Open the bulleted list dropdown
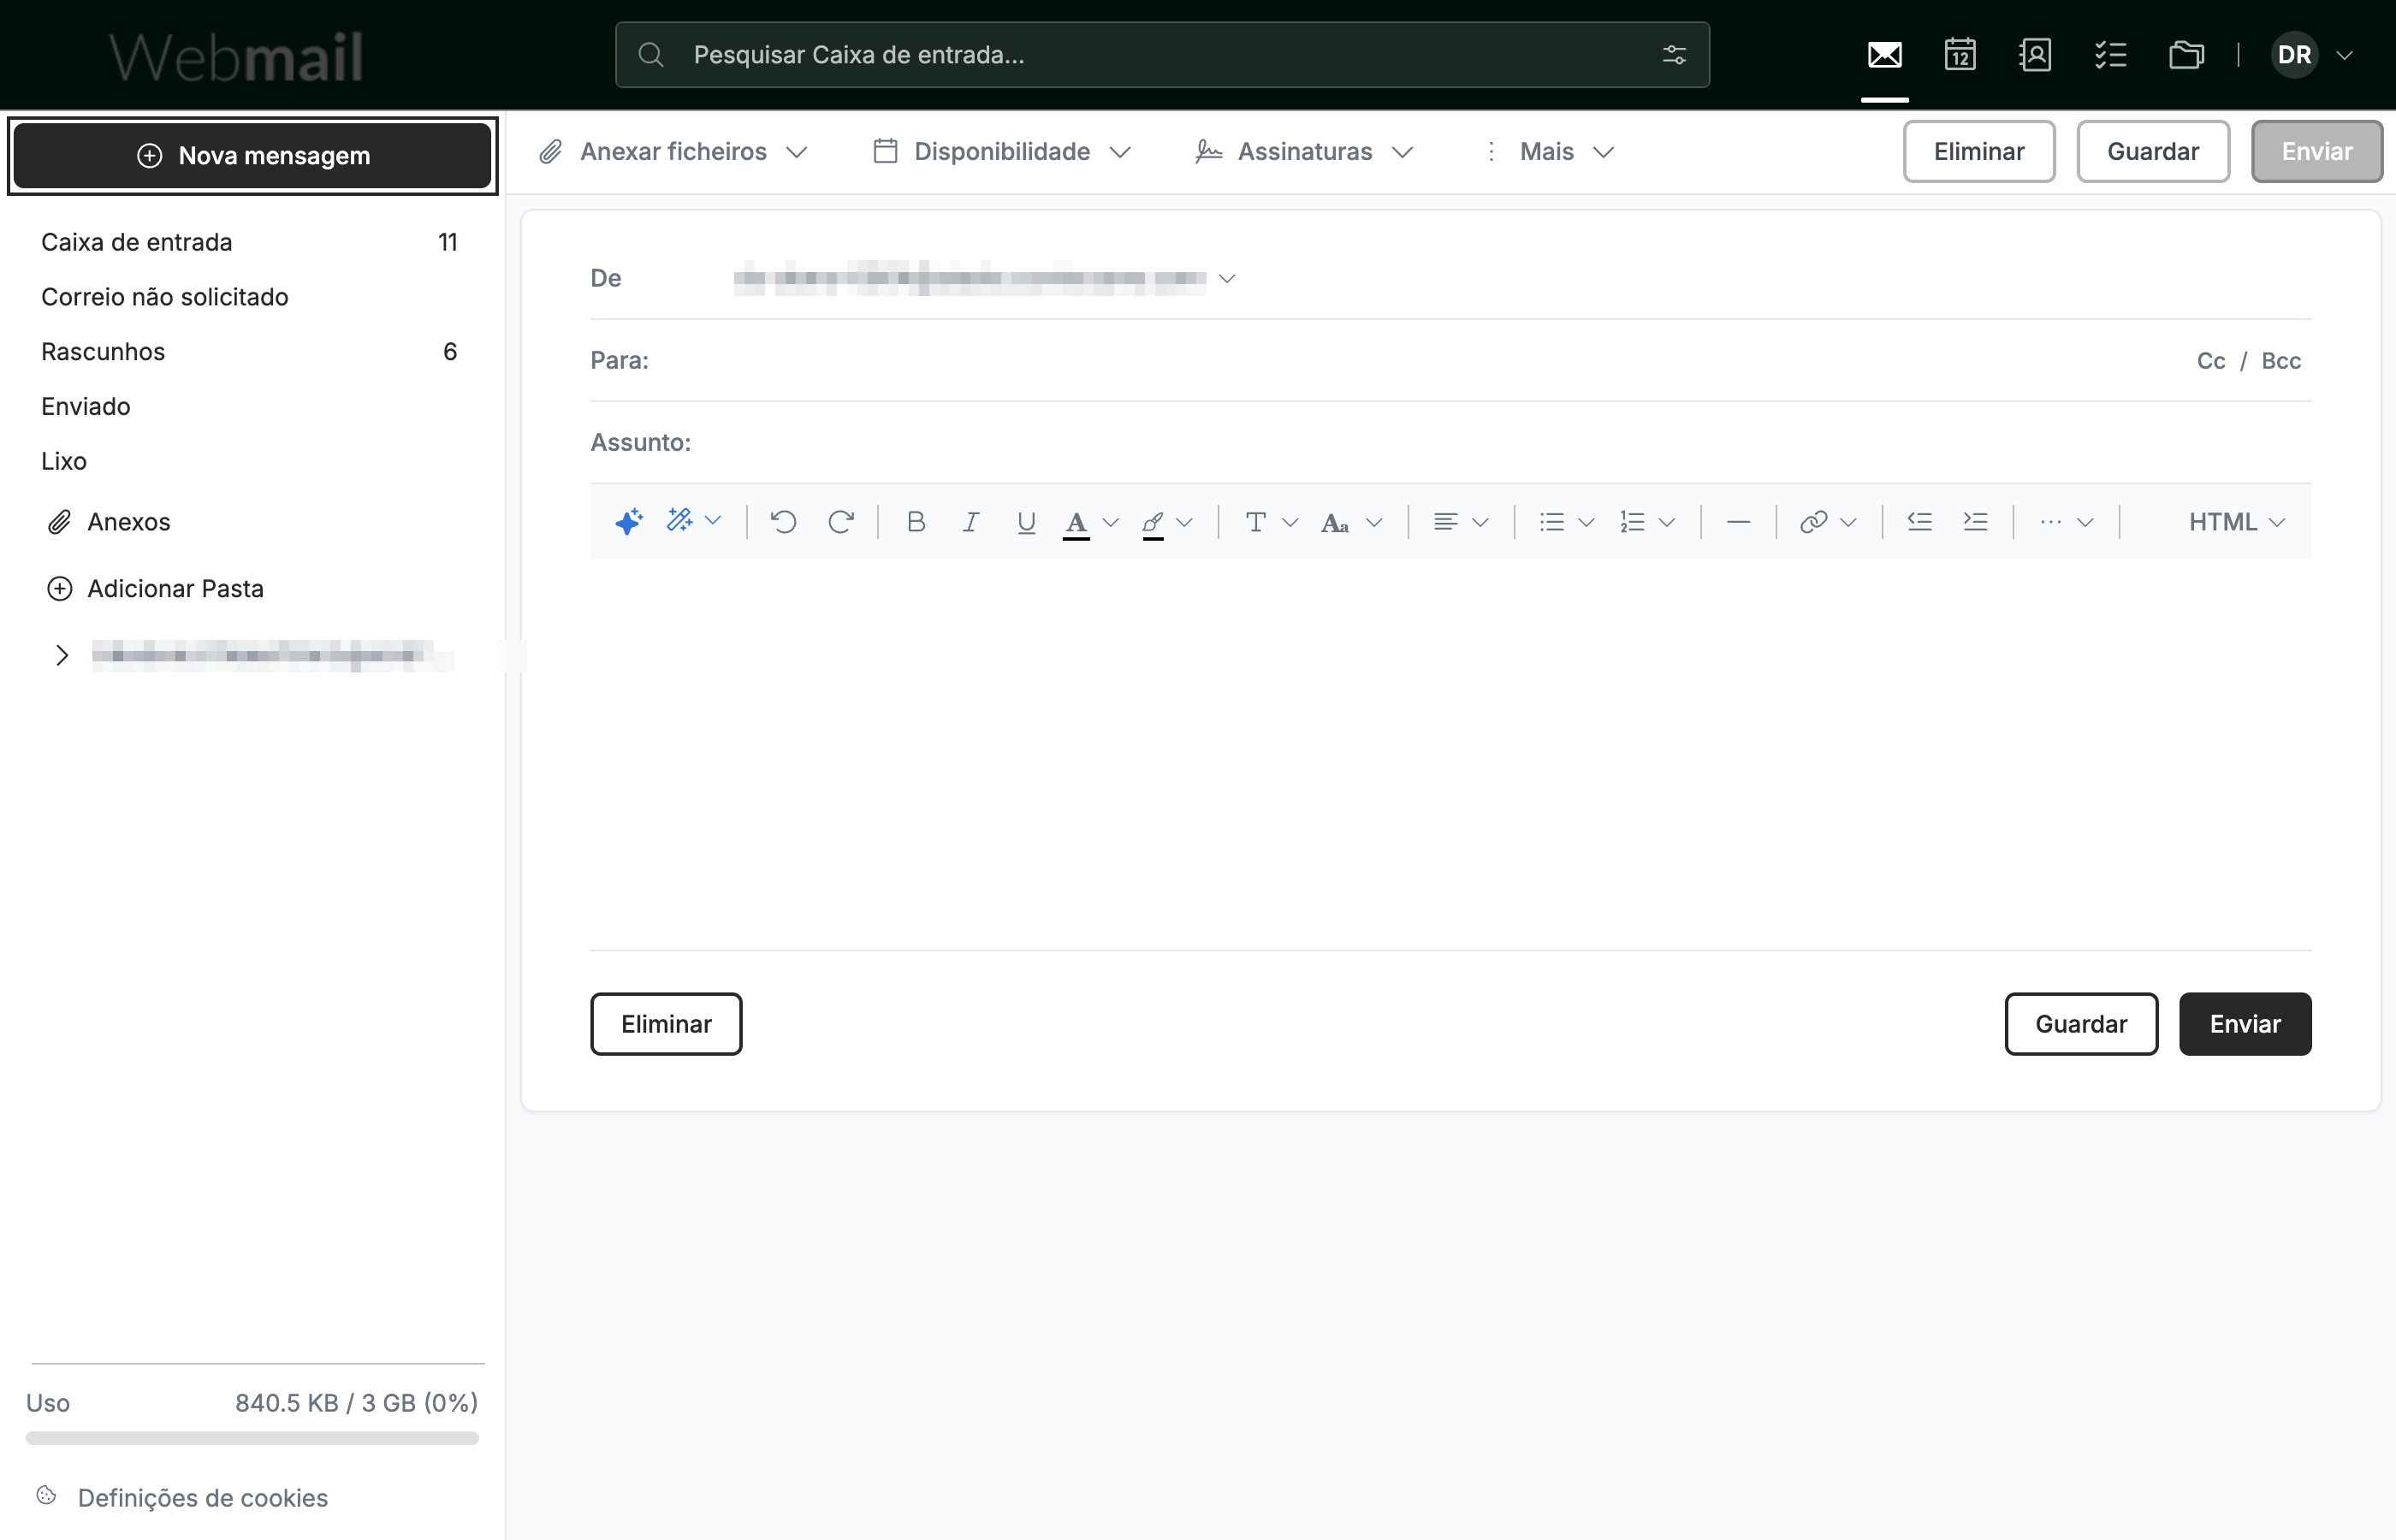Image resolution: width=2396 pixels, height=1540 pixels. click(1566, 522)
